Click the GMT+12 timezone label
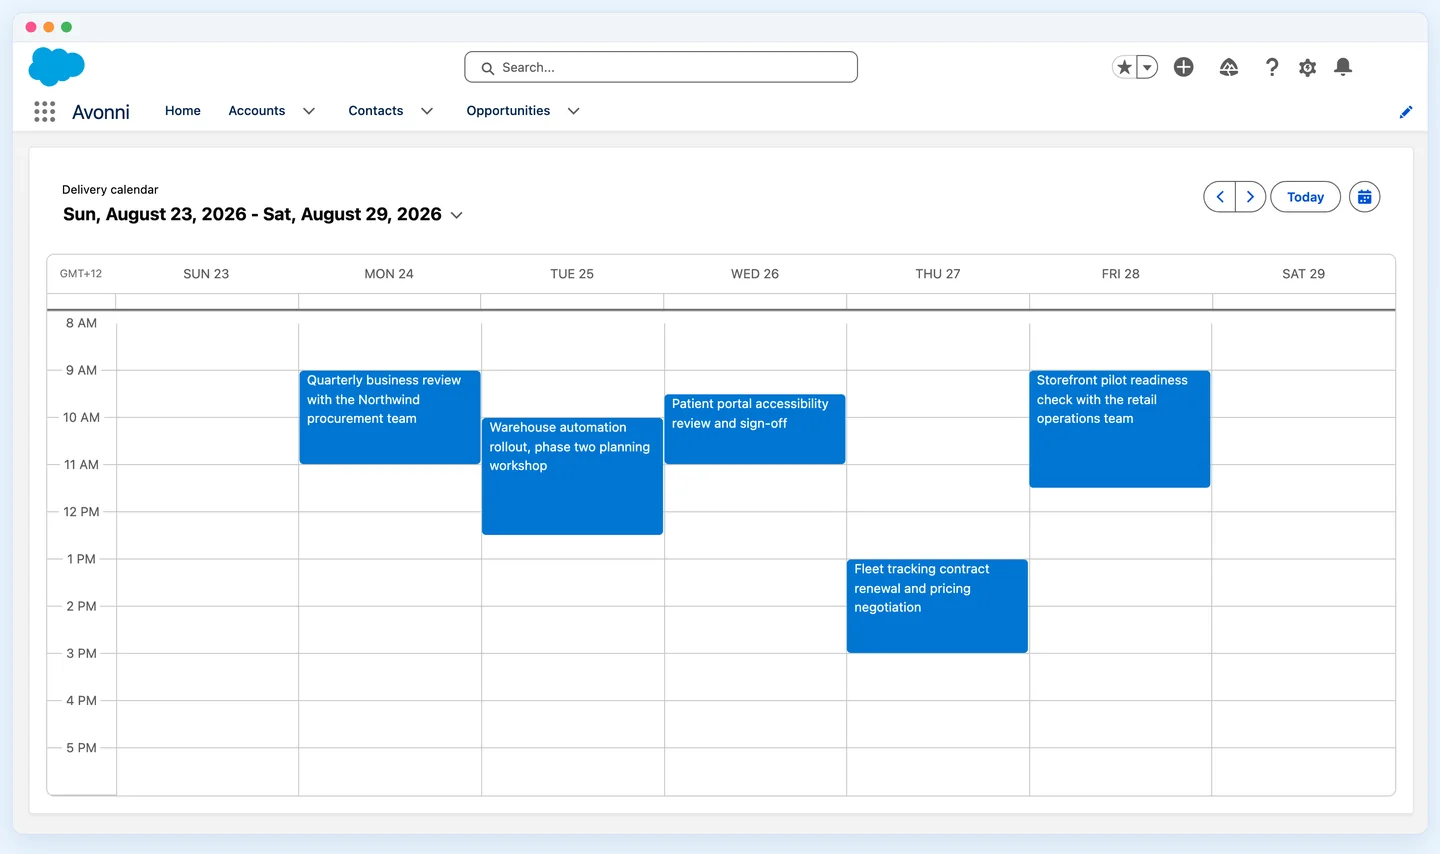1440x854 pixels. (x=81, y=274)
